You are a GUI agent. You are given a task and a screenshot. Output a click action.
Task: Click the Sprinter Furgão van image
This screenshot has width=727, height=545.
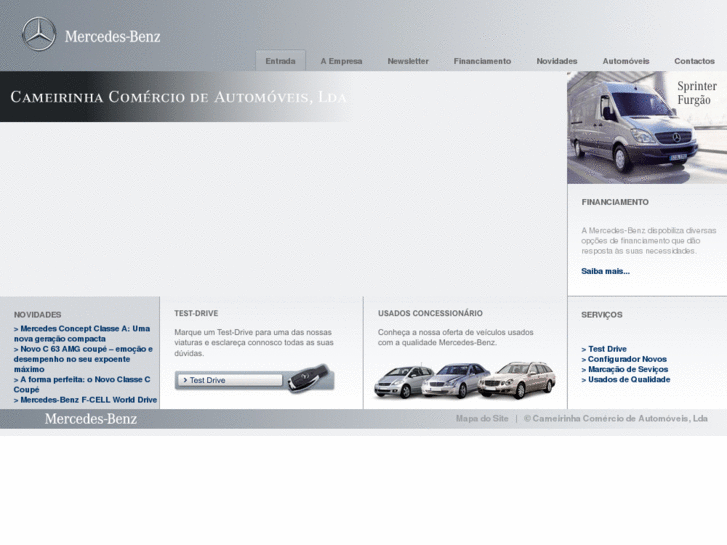647,128
